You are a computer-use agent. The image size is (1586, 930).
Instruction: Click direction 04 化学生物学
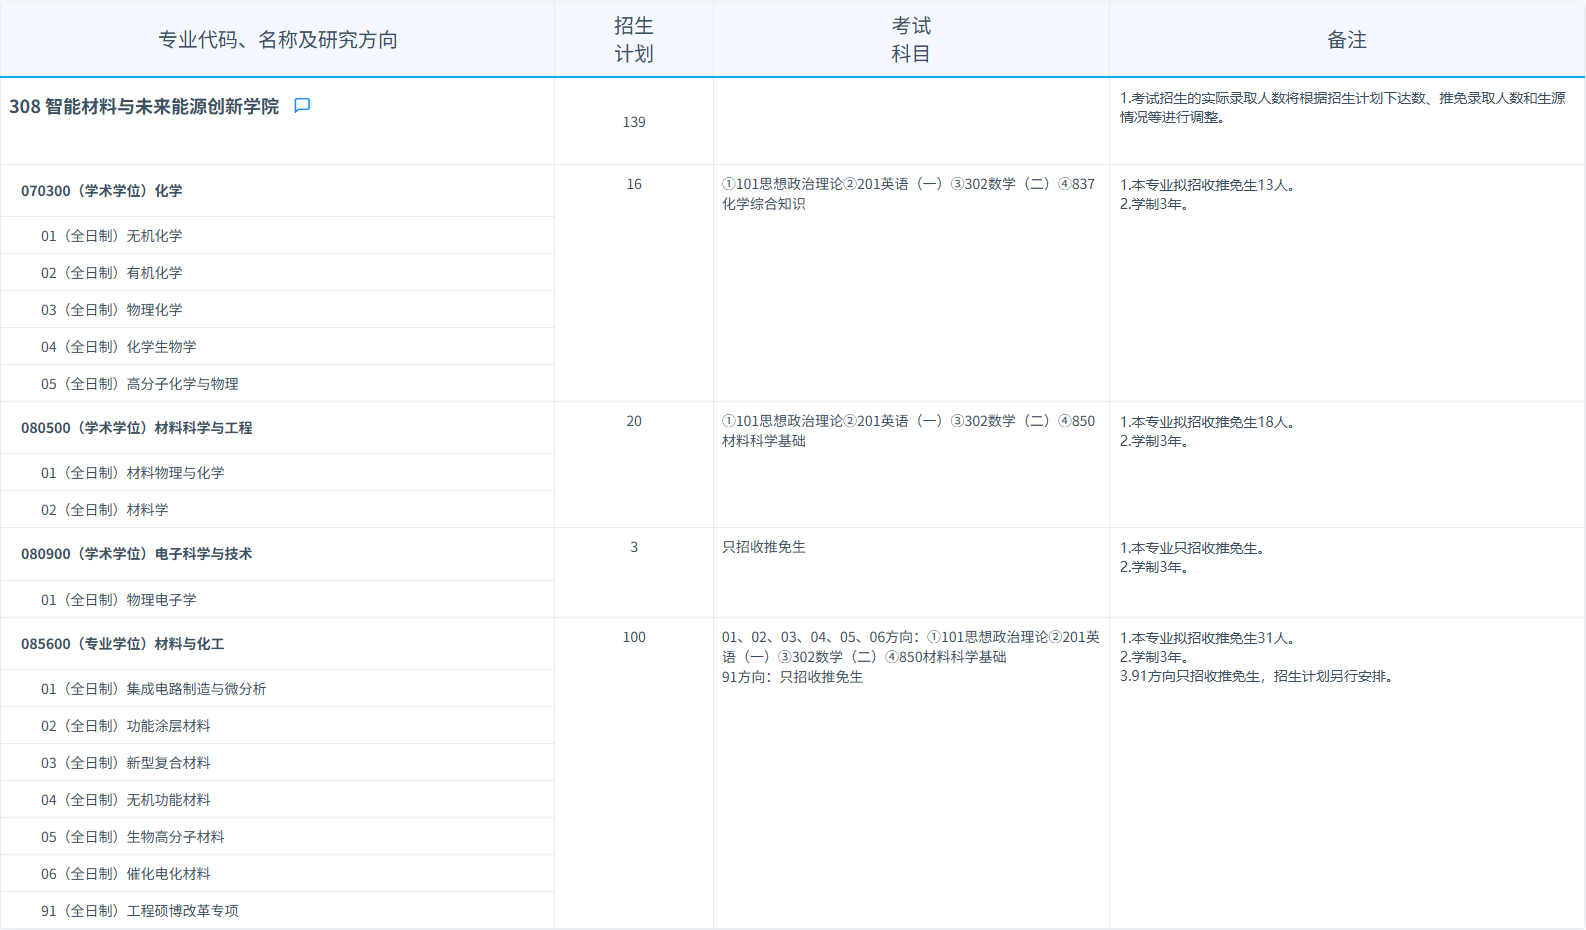(119, 347)
